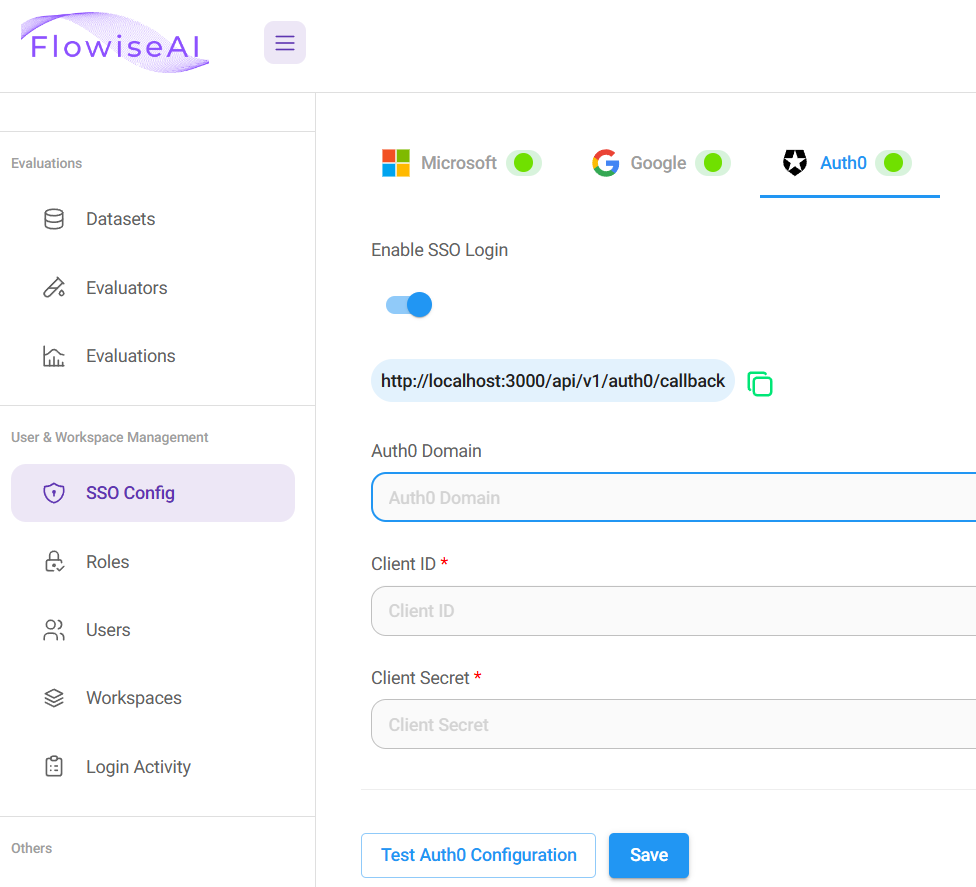
Task: Click the Workspaces layers icon
Action: 54,698
